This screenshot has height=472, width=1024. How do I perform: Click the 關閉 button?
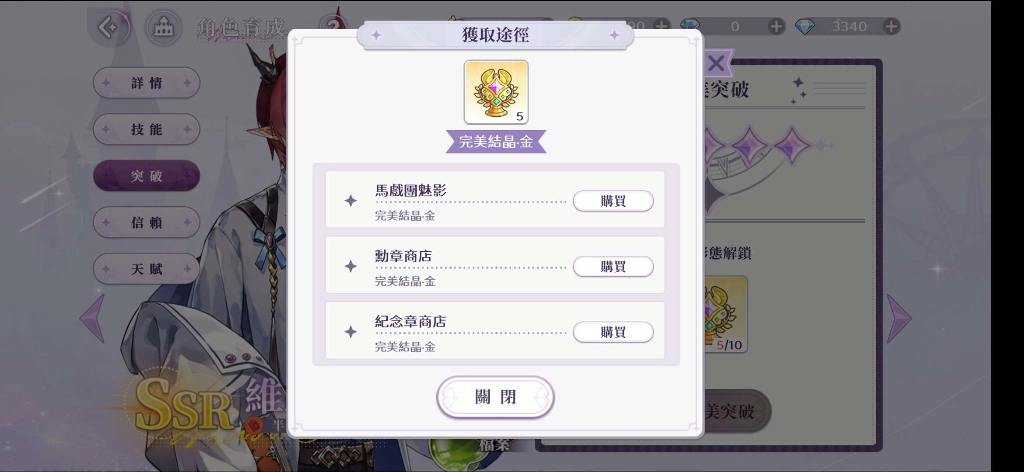(x=495, y=397)
